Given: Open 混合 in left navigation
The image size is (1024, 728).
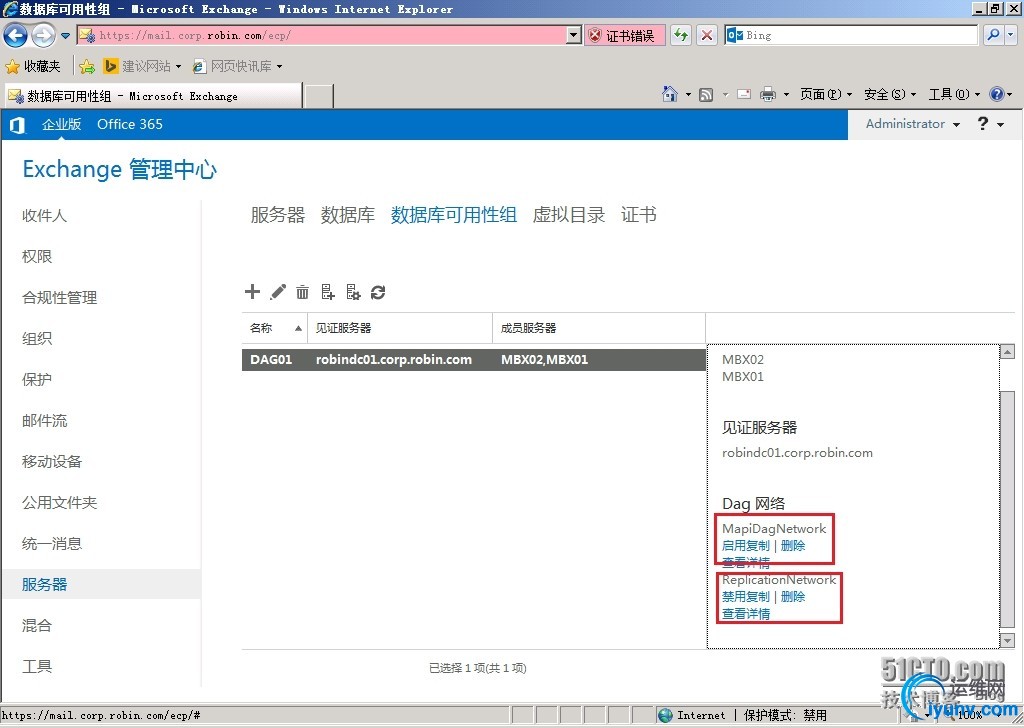Looking at the screenshot, I should point(37,625).
